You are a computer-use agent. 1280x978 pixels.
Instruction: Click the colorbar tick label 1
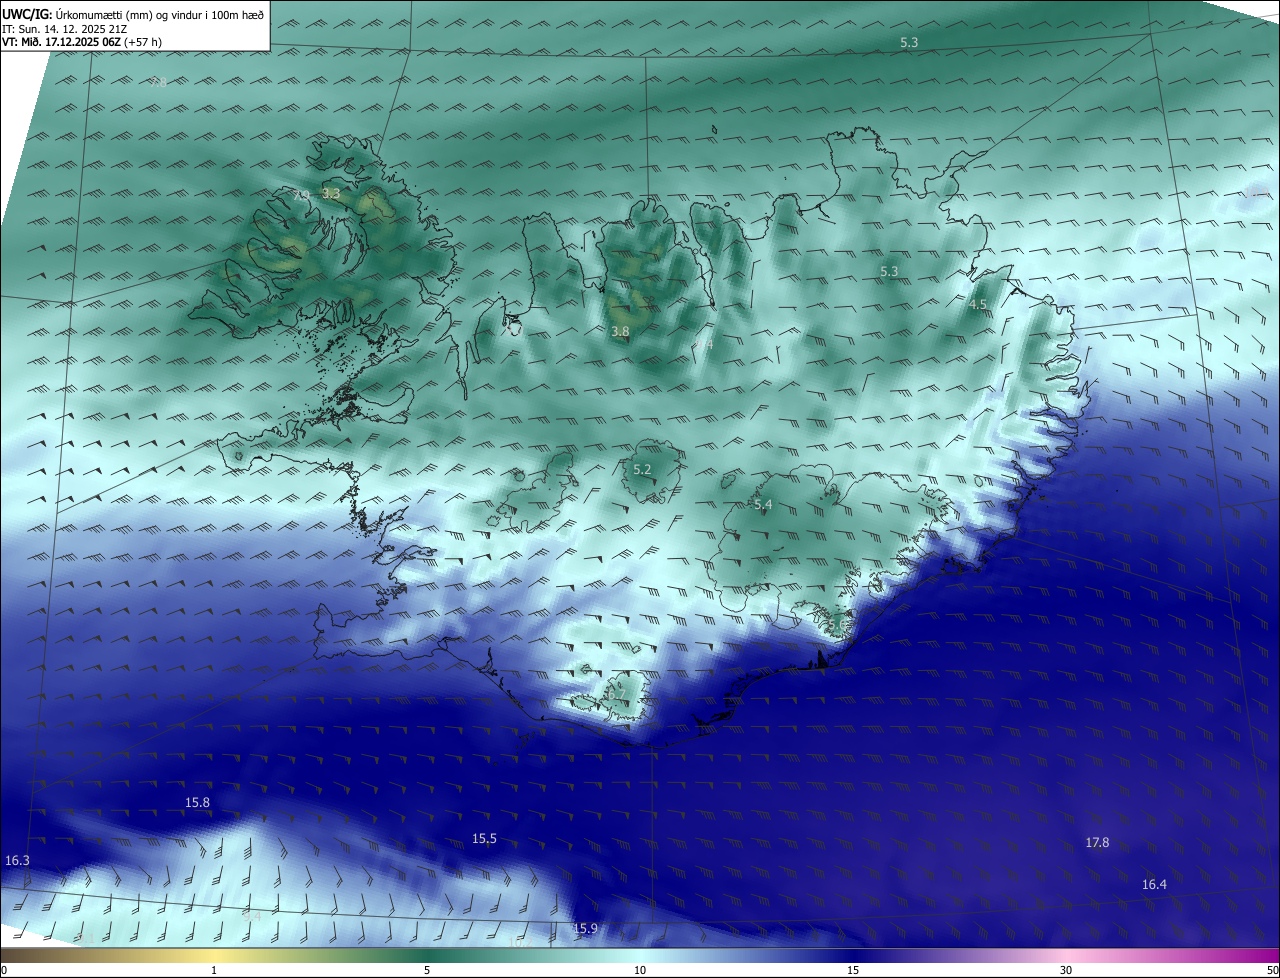coord(214,970)
